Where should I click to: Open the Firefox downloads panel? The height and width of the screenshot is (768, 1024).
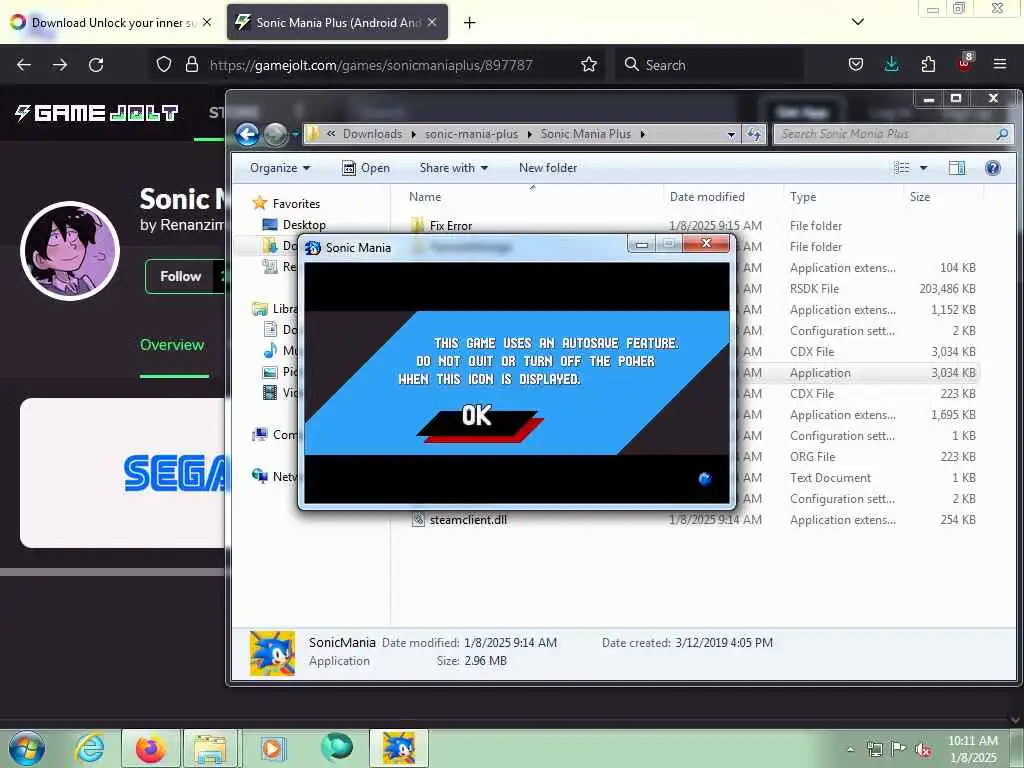[x=891, y=64]
